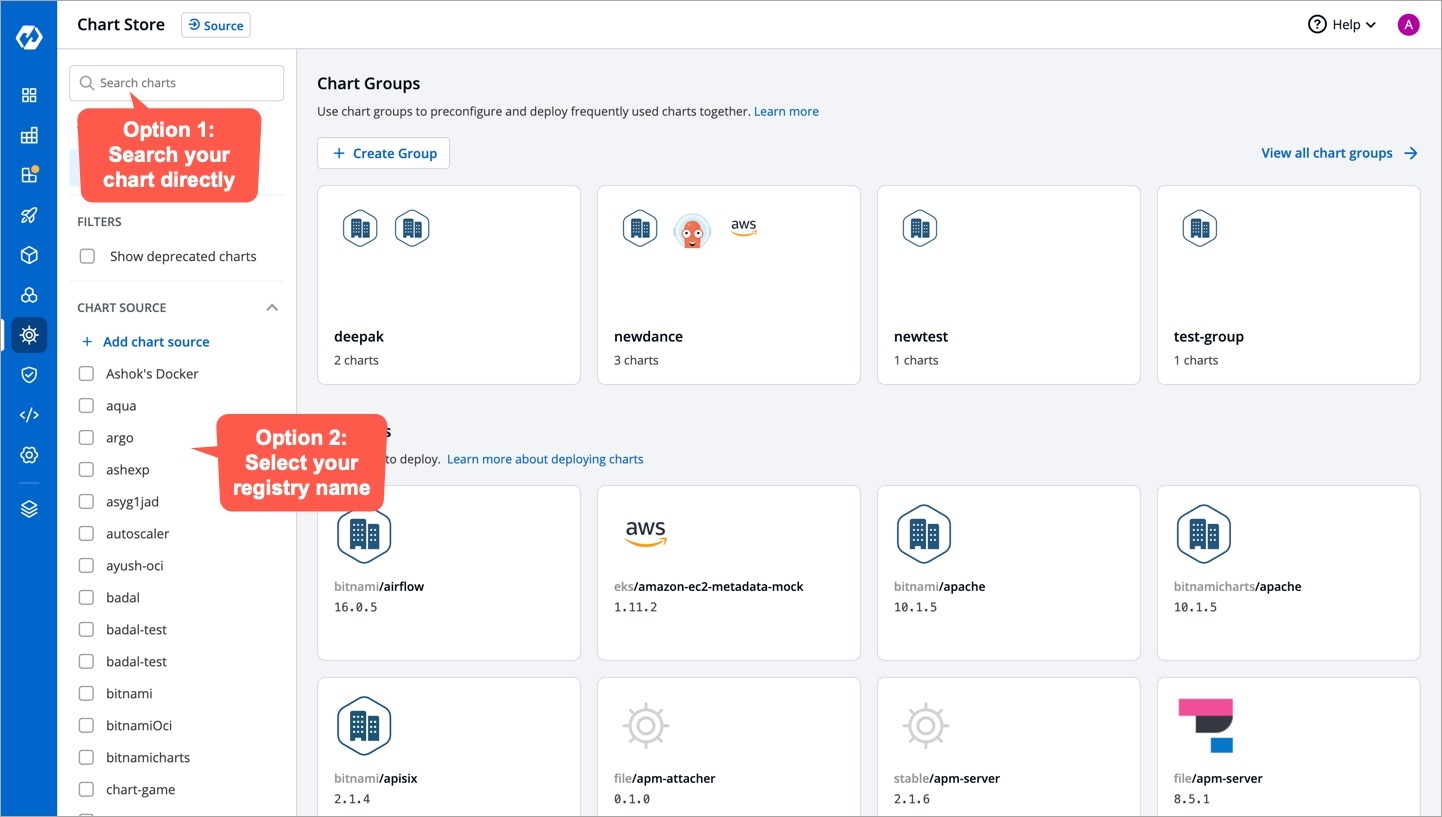
Task: Open the View all chart groups link
Action: [x=1339, y=153]
